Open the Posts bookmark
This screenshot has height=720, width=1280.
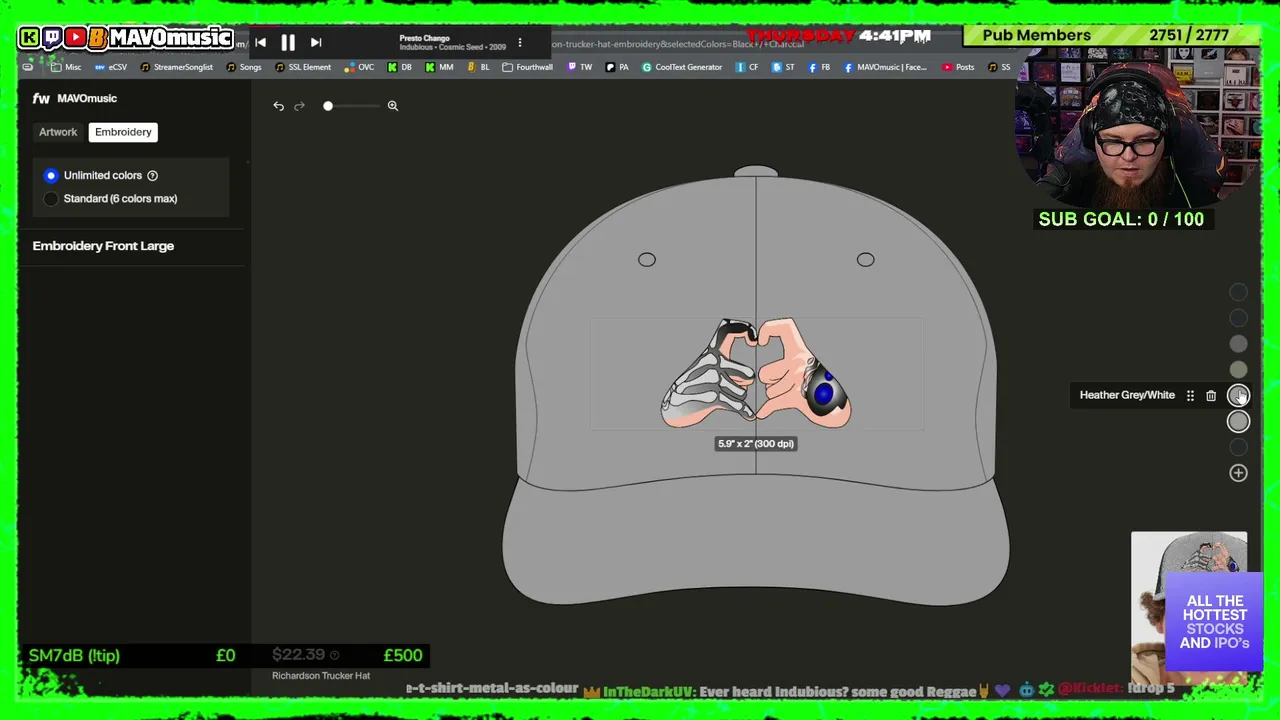click(x=958, y=67)
